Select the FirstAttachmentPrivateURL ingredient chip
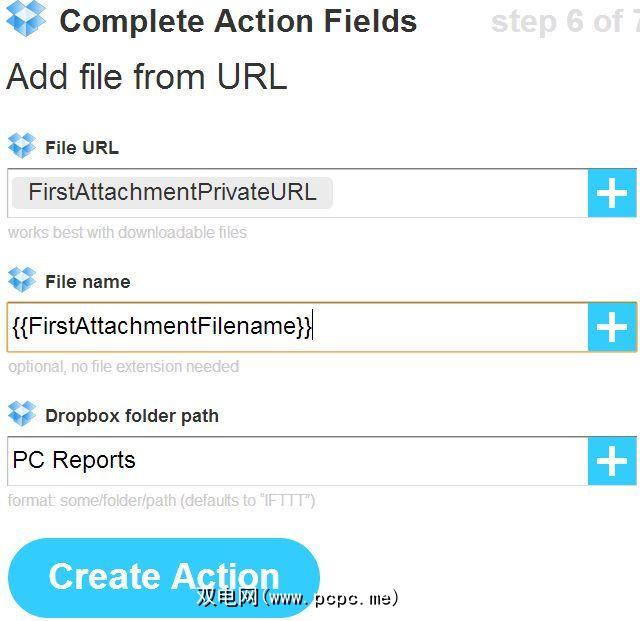Viewport: 640px width, 621px height. [172, 193]
